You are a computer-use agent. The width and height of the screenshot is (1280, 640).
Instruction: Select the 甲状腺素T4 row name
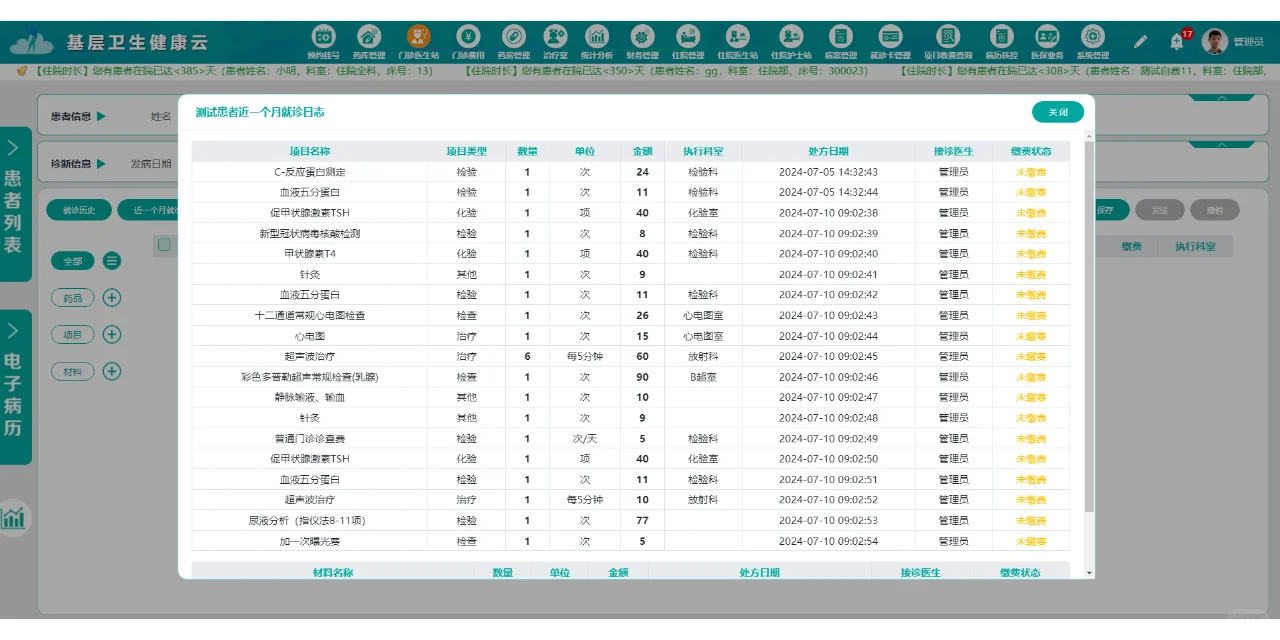pyautogui.click(x=309, y=254)
